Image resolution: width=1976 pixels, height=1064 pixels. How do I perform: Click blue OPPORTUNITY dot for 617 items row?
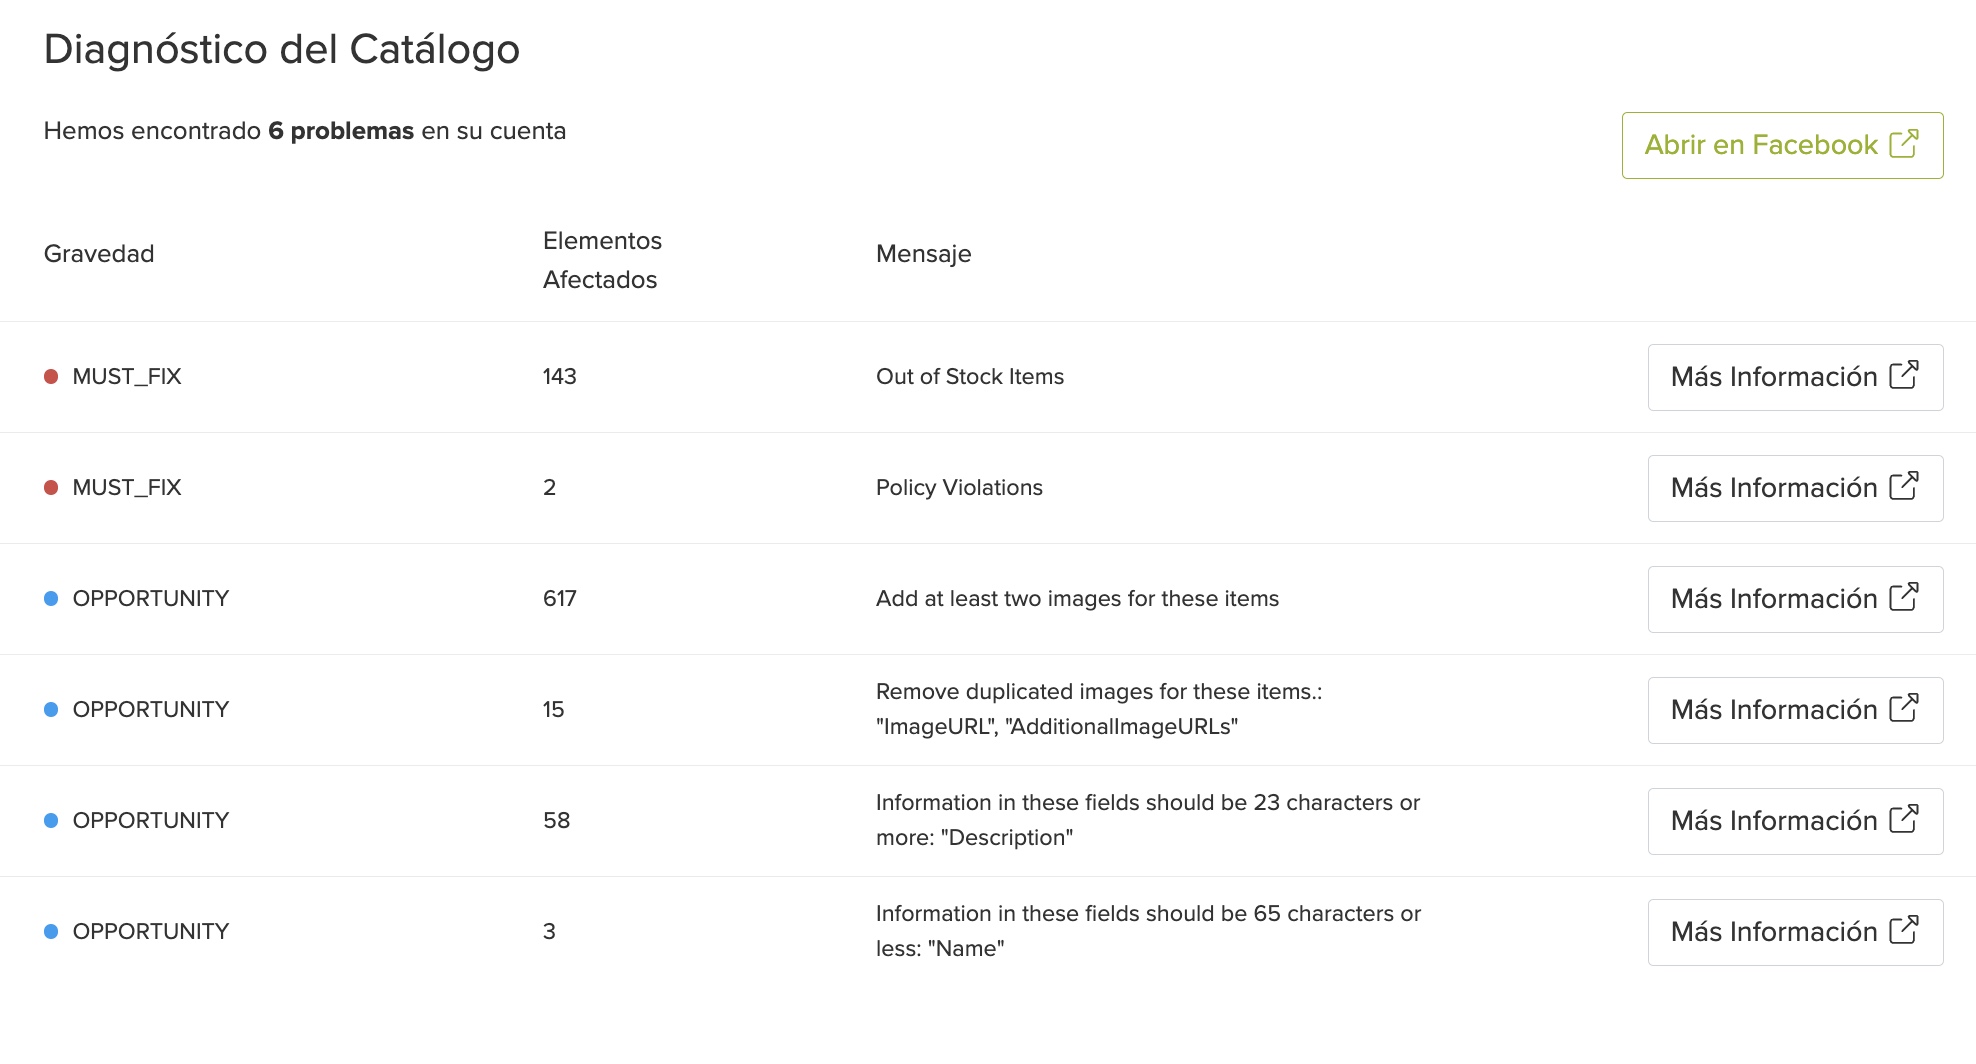pyautogui.click(x=51, y=599)
